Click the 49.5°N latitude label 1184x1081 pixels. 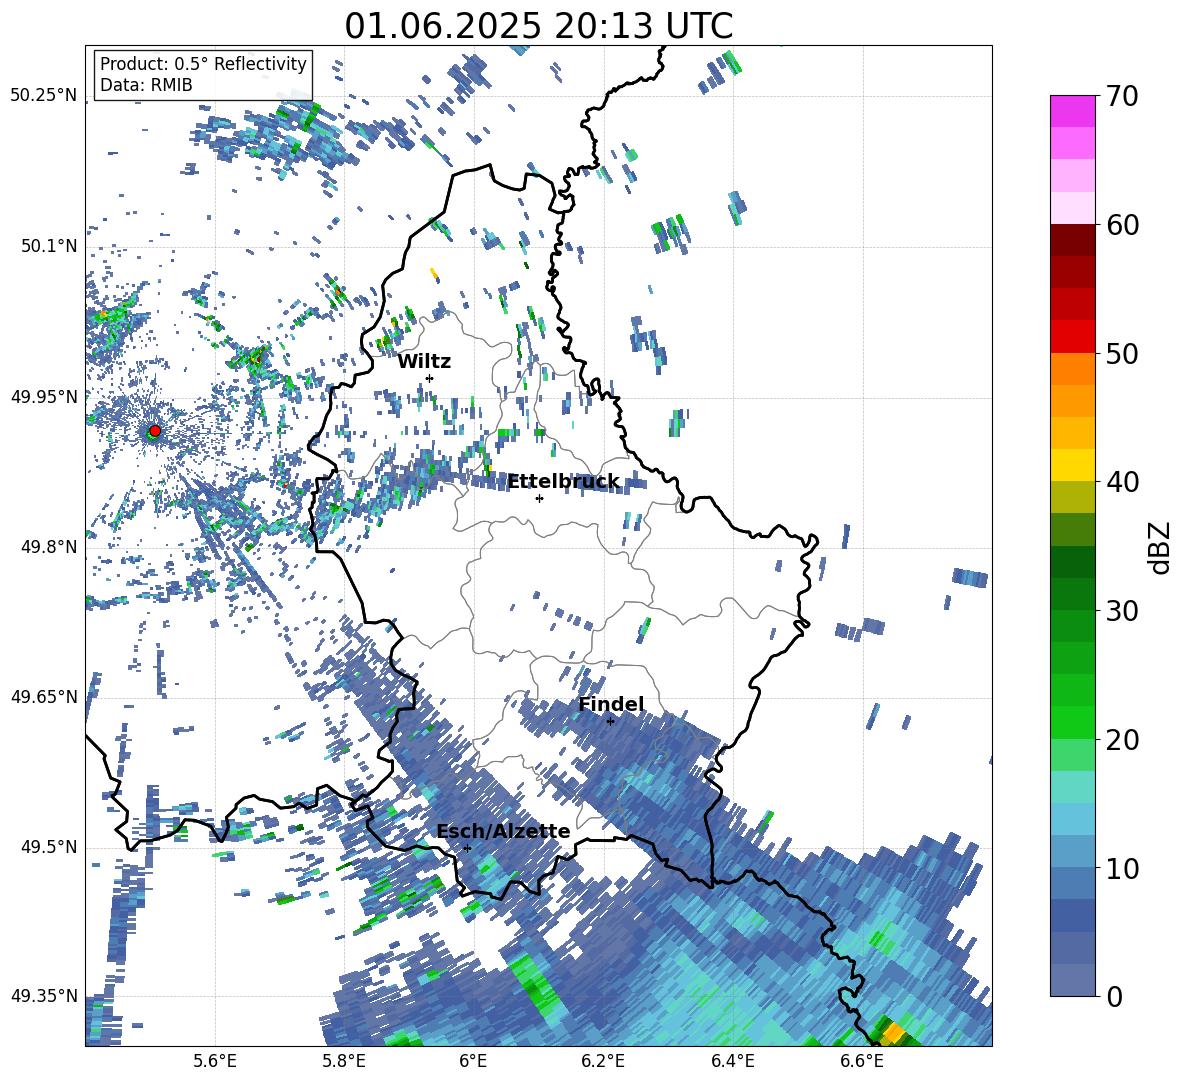point(49,846)
